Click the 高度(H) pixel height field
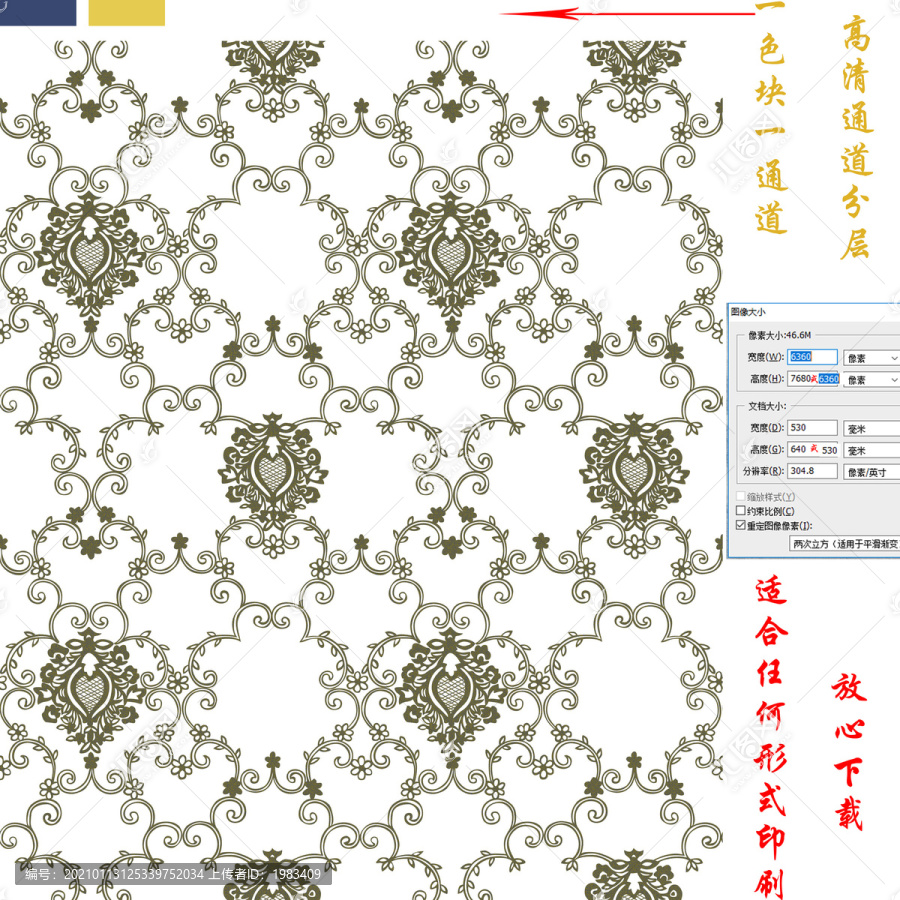This screenshot has width=900, height=900. coord(814,379)
